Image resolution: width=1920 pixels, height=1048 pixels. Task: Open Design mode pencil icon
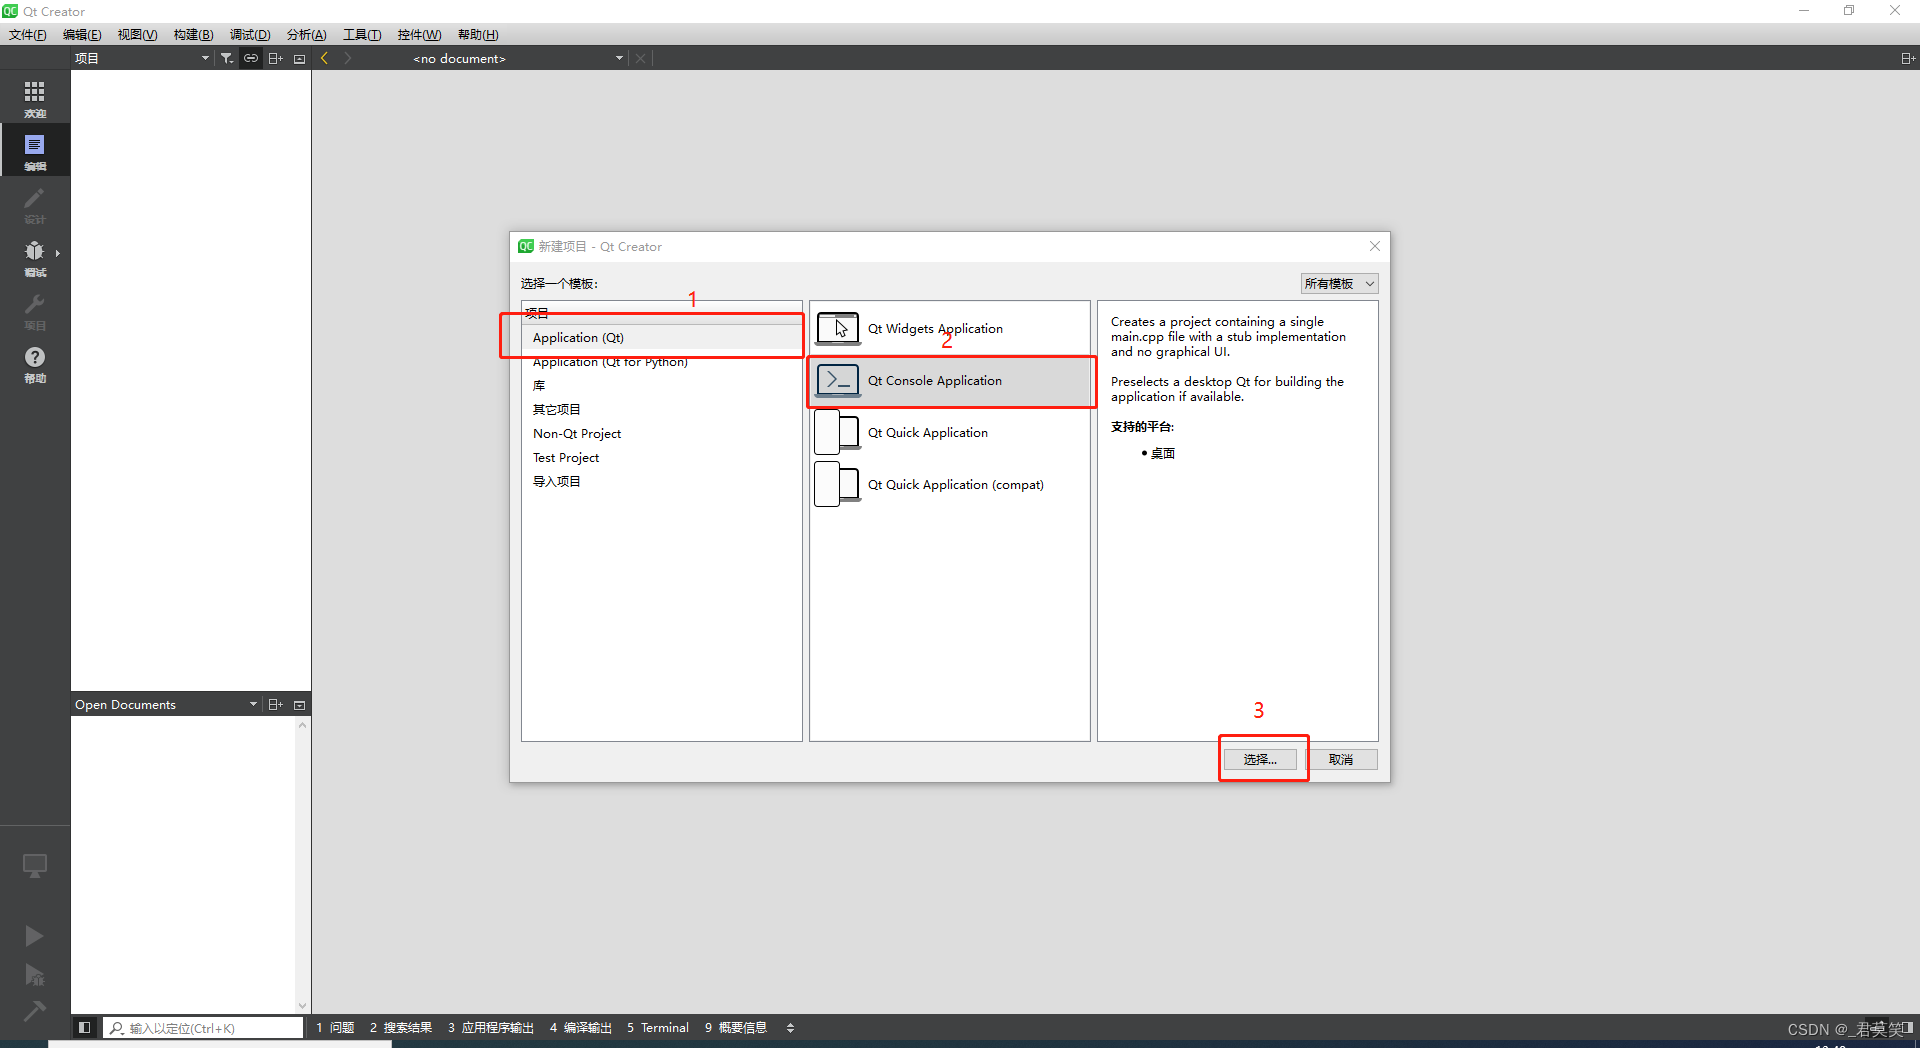click(35, 204)
